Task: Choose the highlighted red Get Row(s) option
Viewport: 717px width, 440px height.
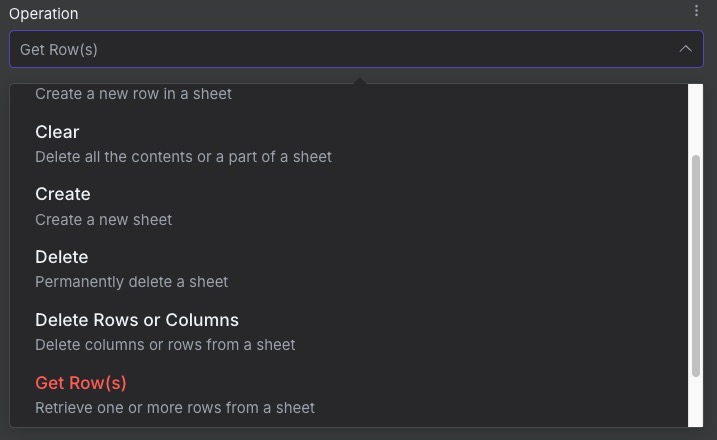Action: [81, 383]
